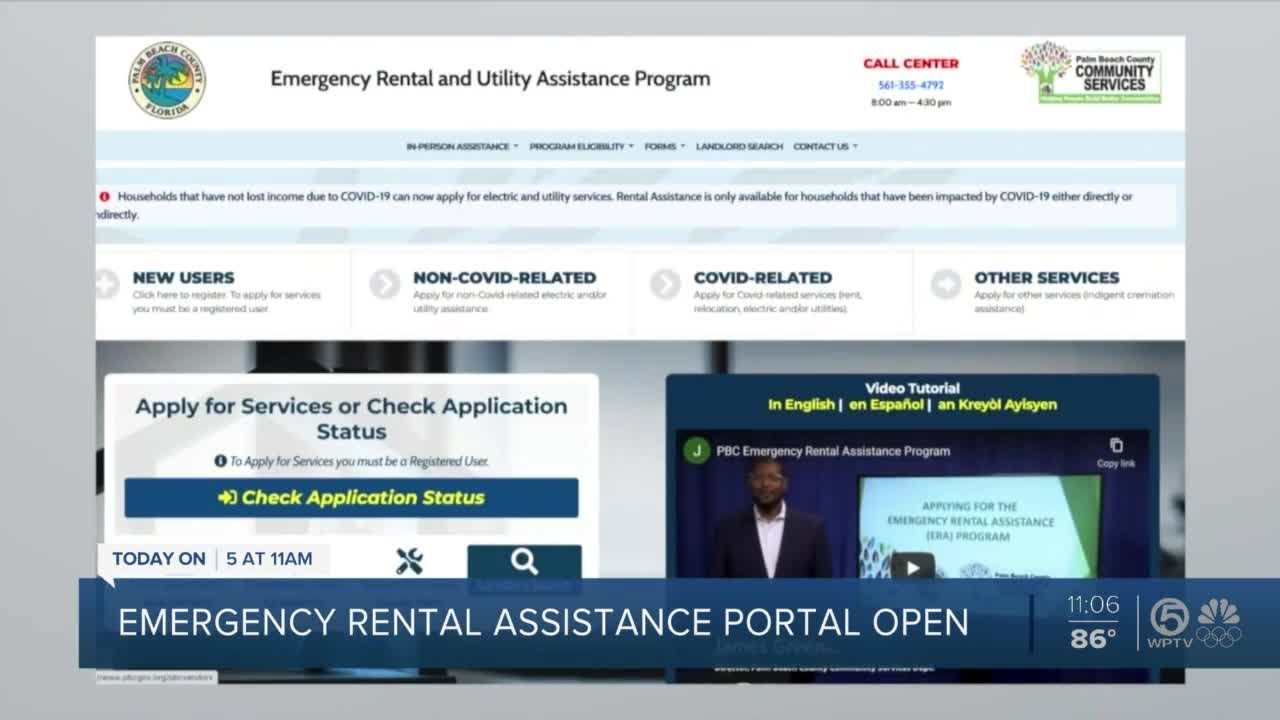
Task: Click the arrow icon beside Covid-Related
Action: pyautogui.click(x=665, y=285)
